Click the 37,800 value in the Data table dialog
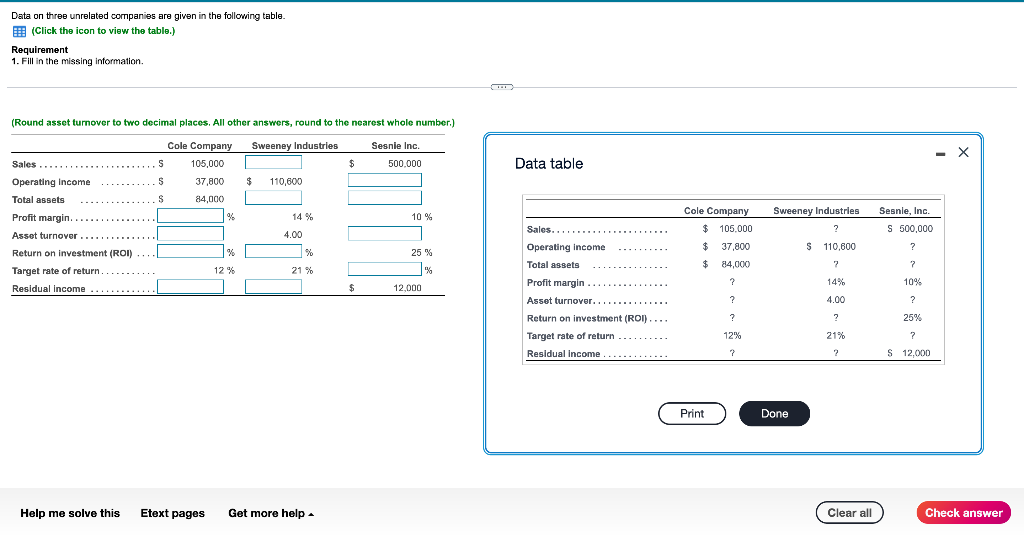The image size is (1024, 537). click(x=735, y=246)
